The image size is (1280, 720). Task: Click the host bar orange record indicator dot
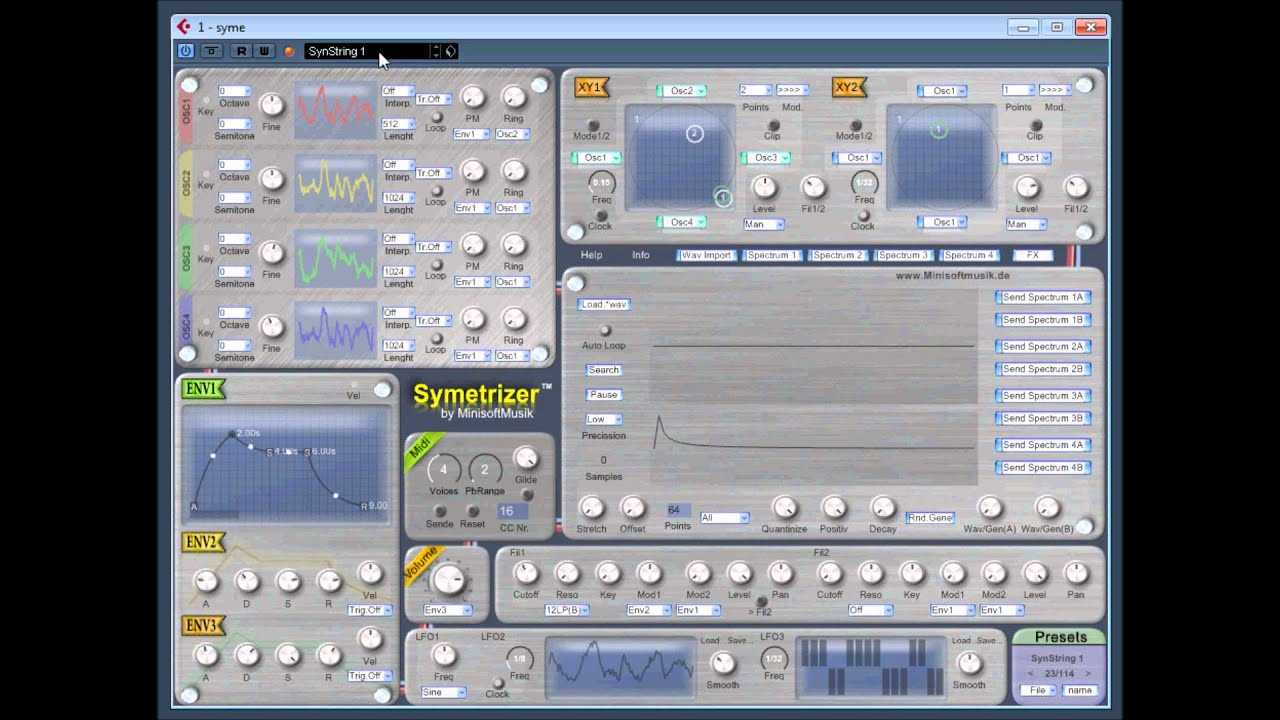pos(290,51)
